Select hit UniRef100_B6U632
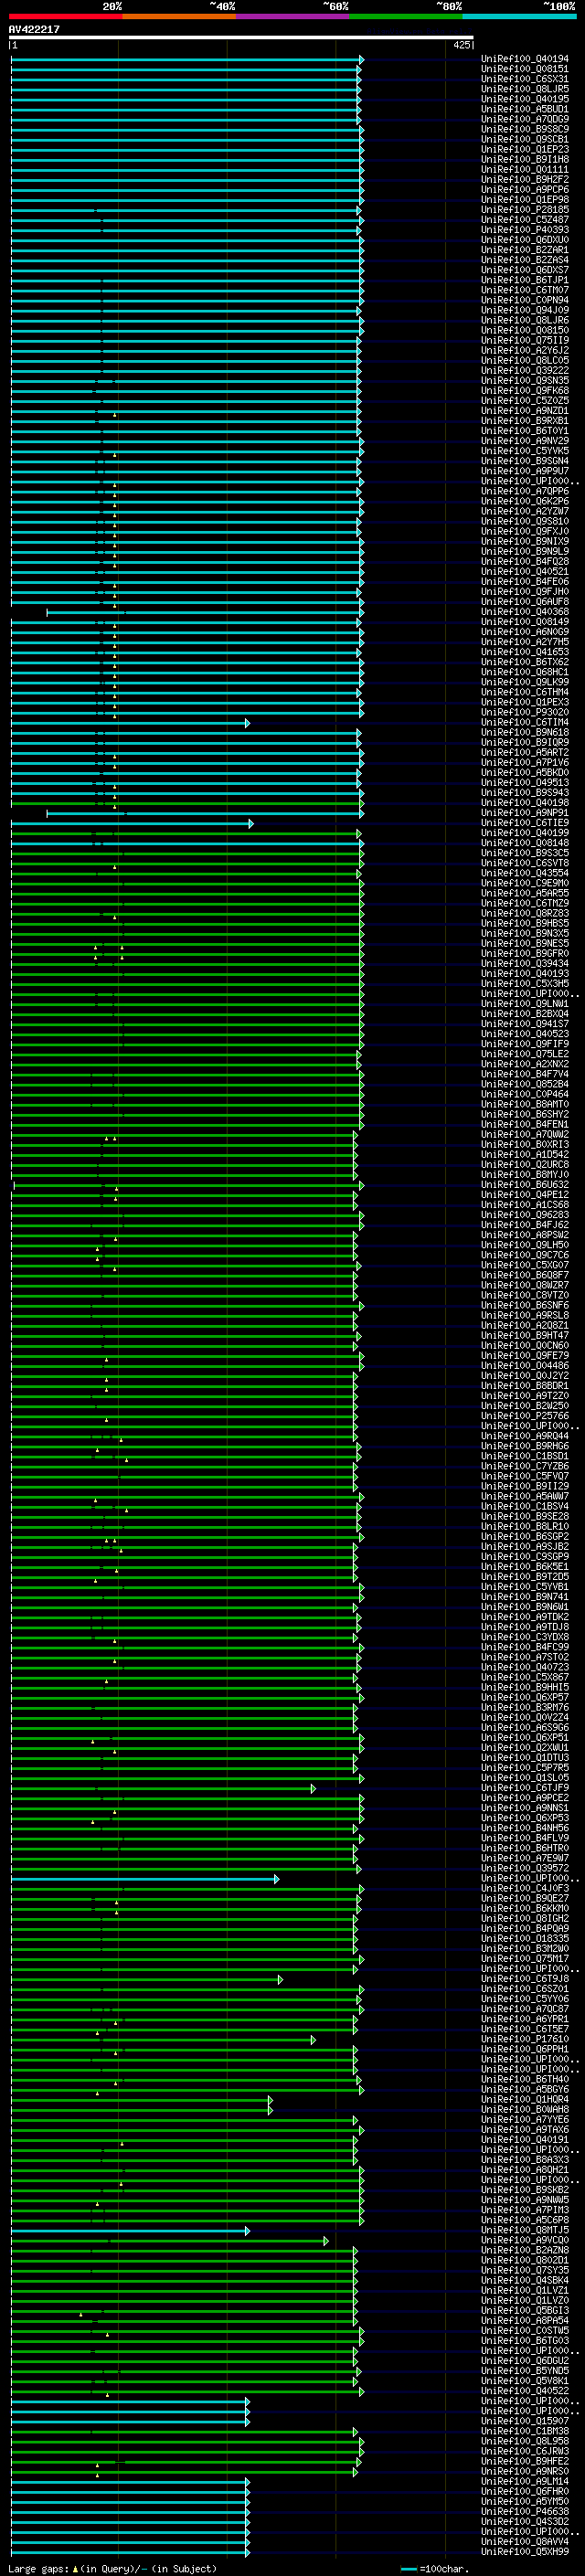Screen dimensions: 585x2576 click(525, 1185)
